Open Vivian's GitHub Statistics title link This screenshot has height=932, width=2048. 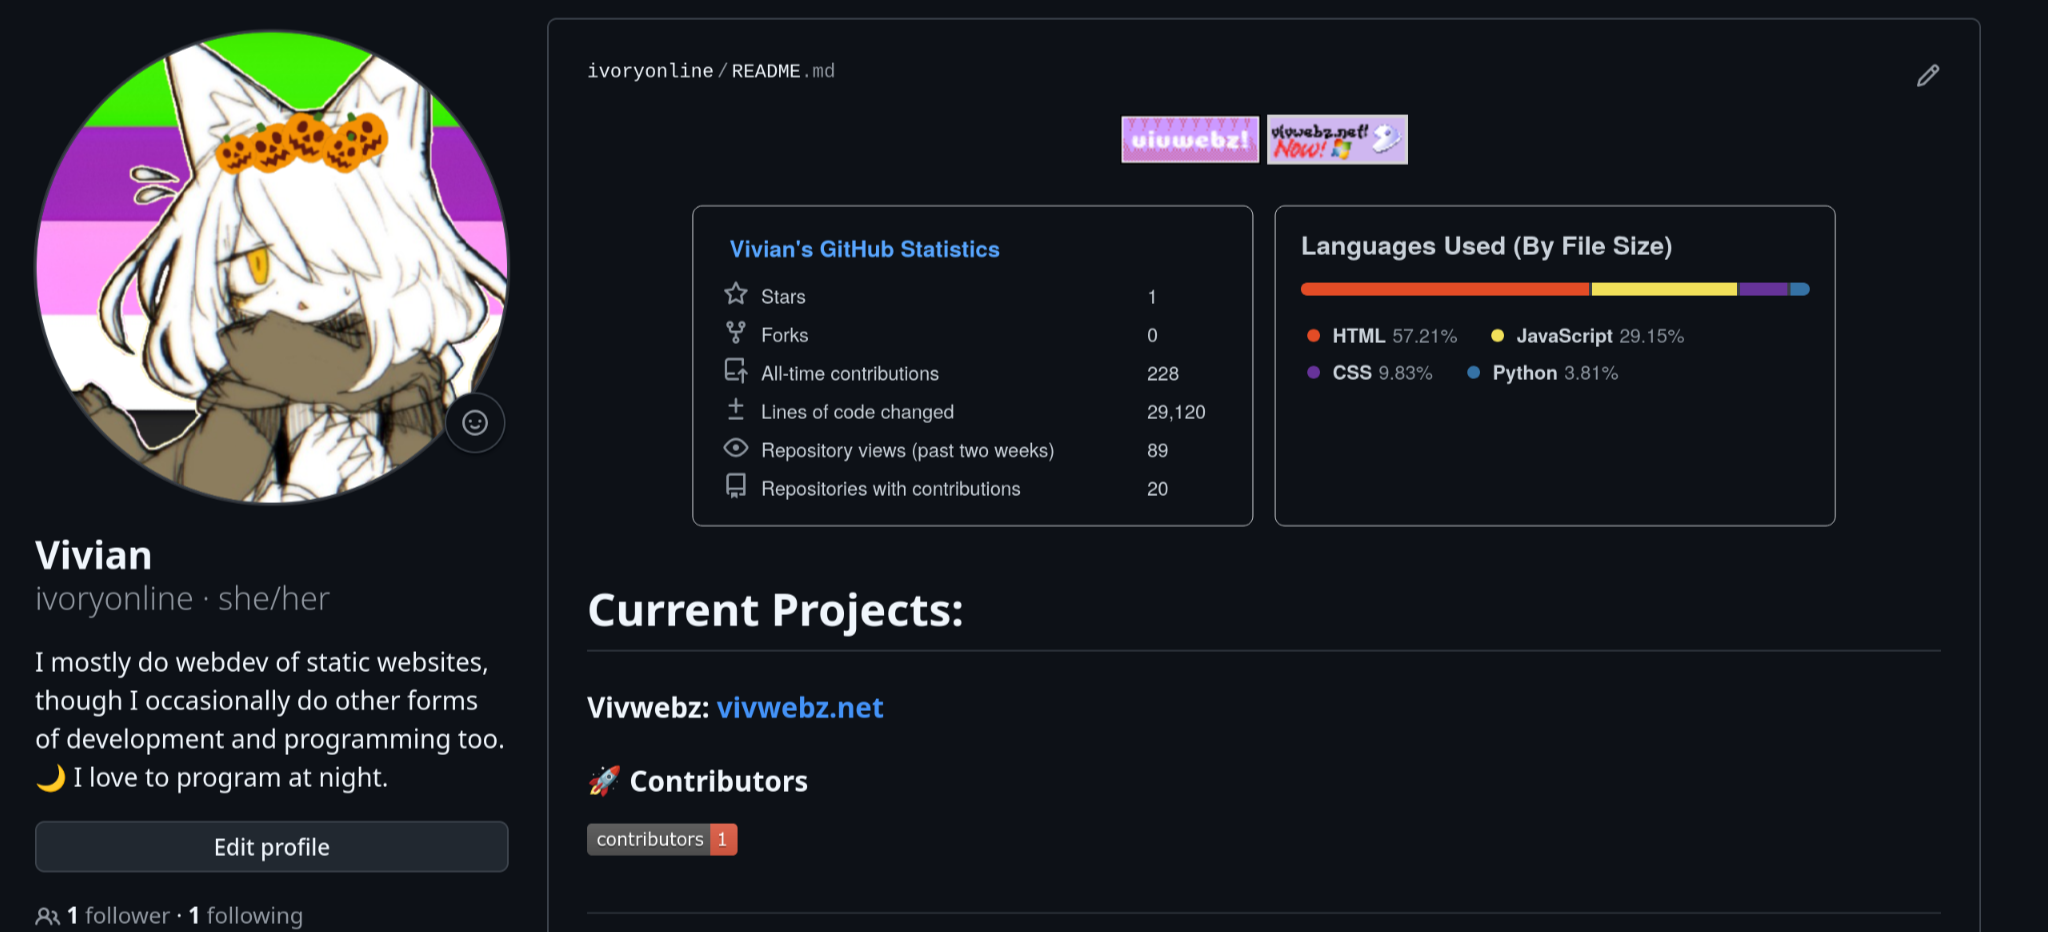click(x=864, y=249)
